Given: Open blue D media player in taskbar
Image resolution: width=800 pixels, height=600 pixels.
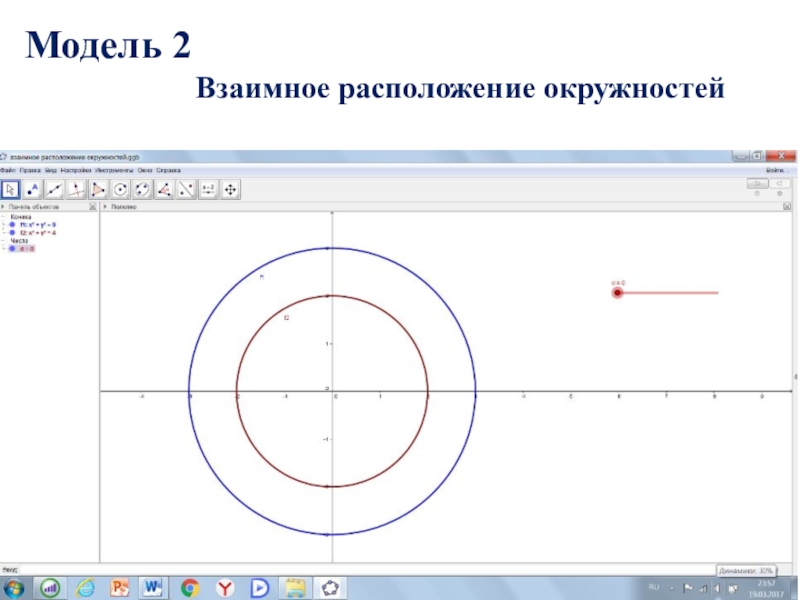Looking at the screenshot, I should 260,588.
